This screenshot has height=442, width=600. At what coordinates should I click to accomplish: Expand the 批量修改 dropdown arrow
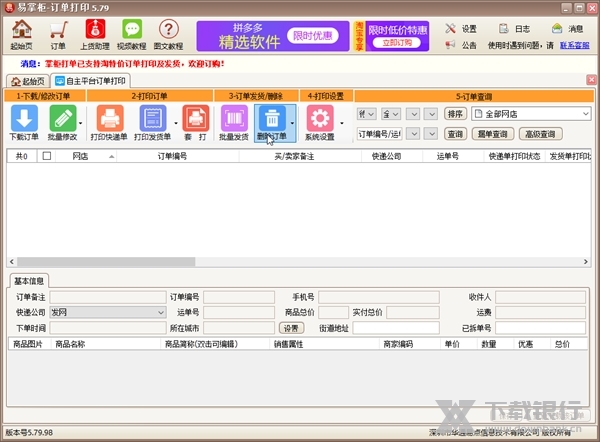point(80,123)
